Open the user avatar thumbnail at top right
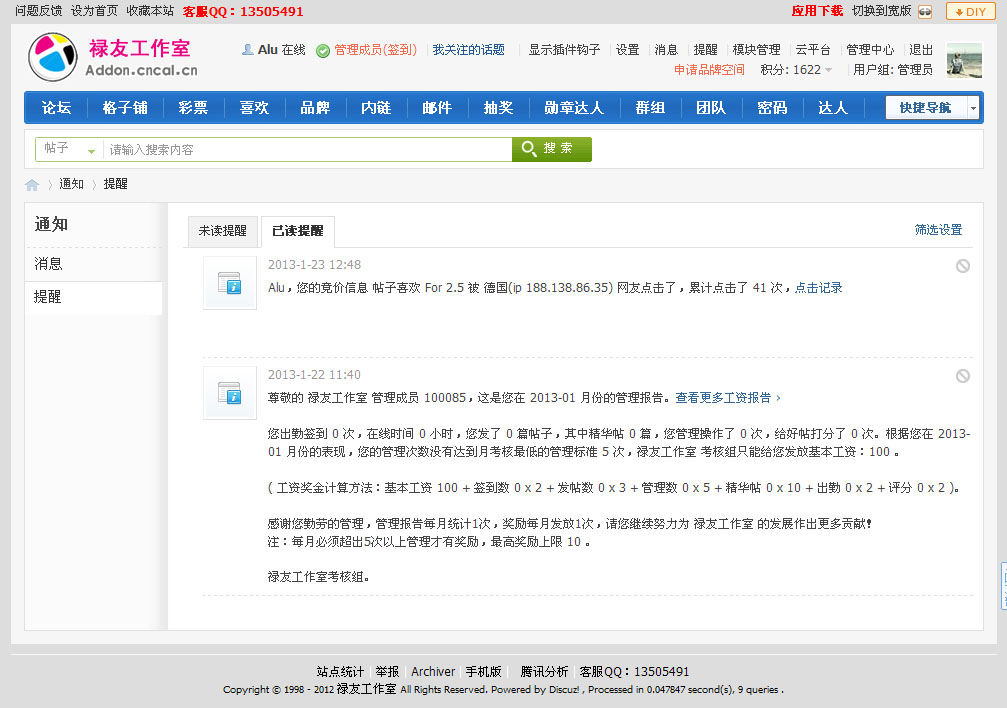 [964, 60]
